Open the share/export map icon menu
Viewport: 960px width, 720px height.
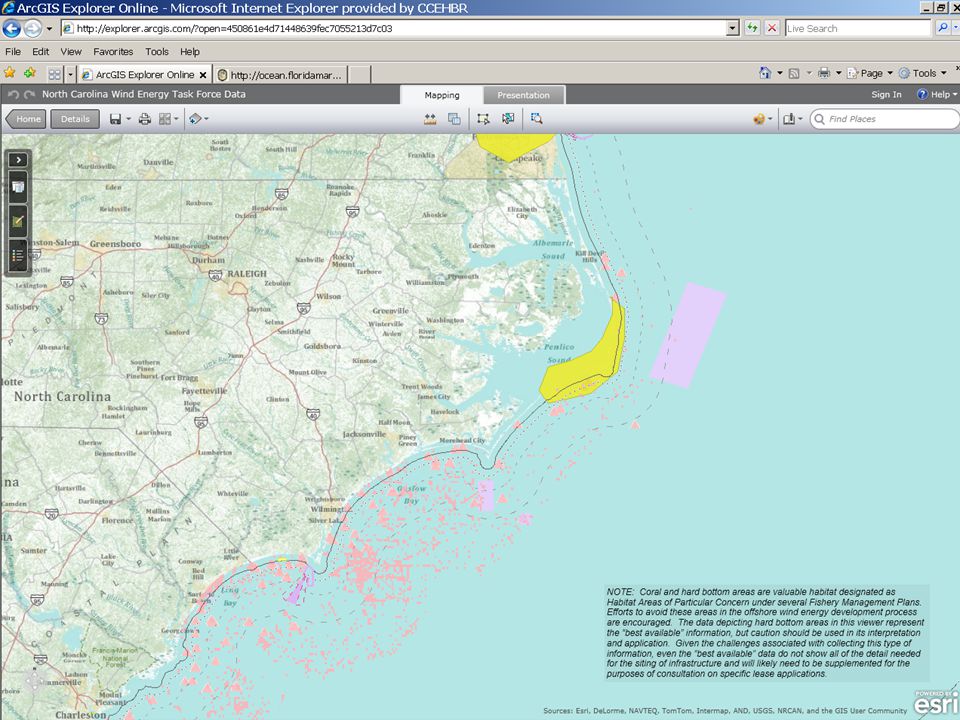[790, 119]
